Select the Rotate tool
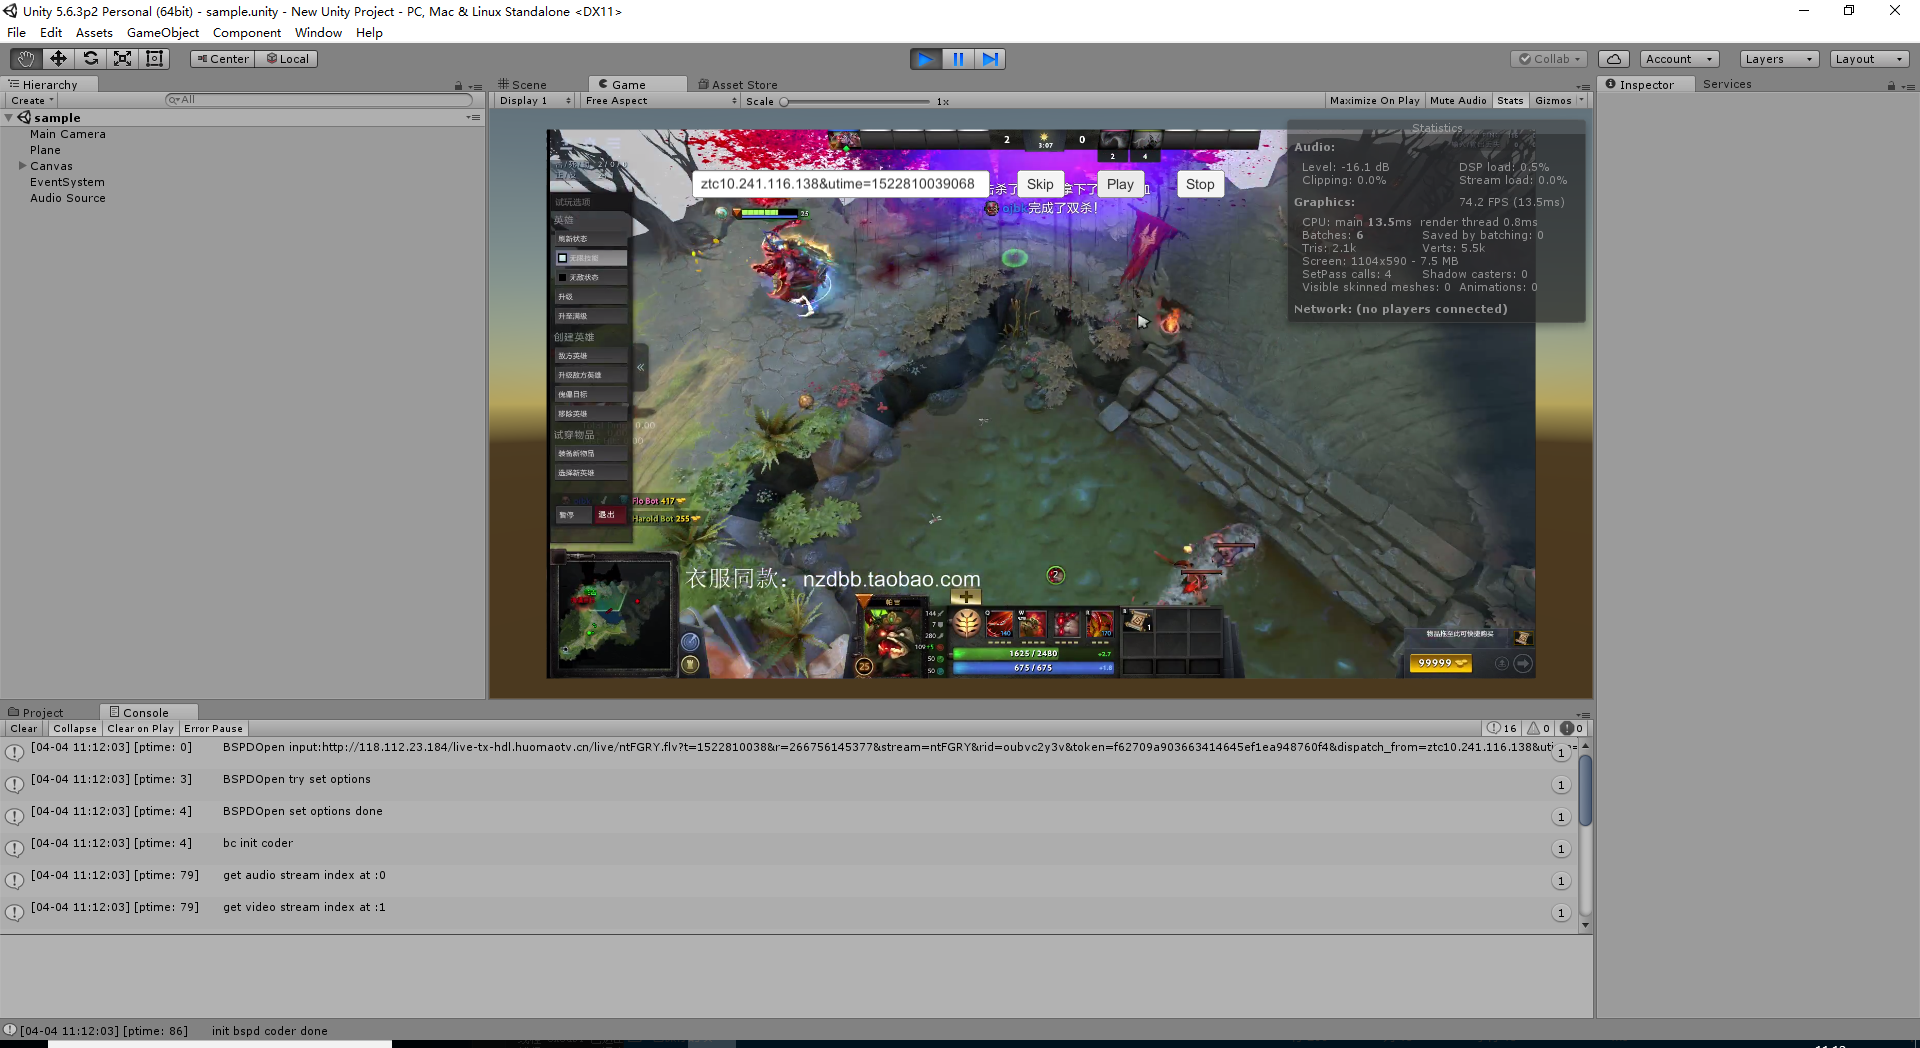Screen dimensions: 1920x1048 [x=90, y=59]
